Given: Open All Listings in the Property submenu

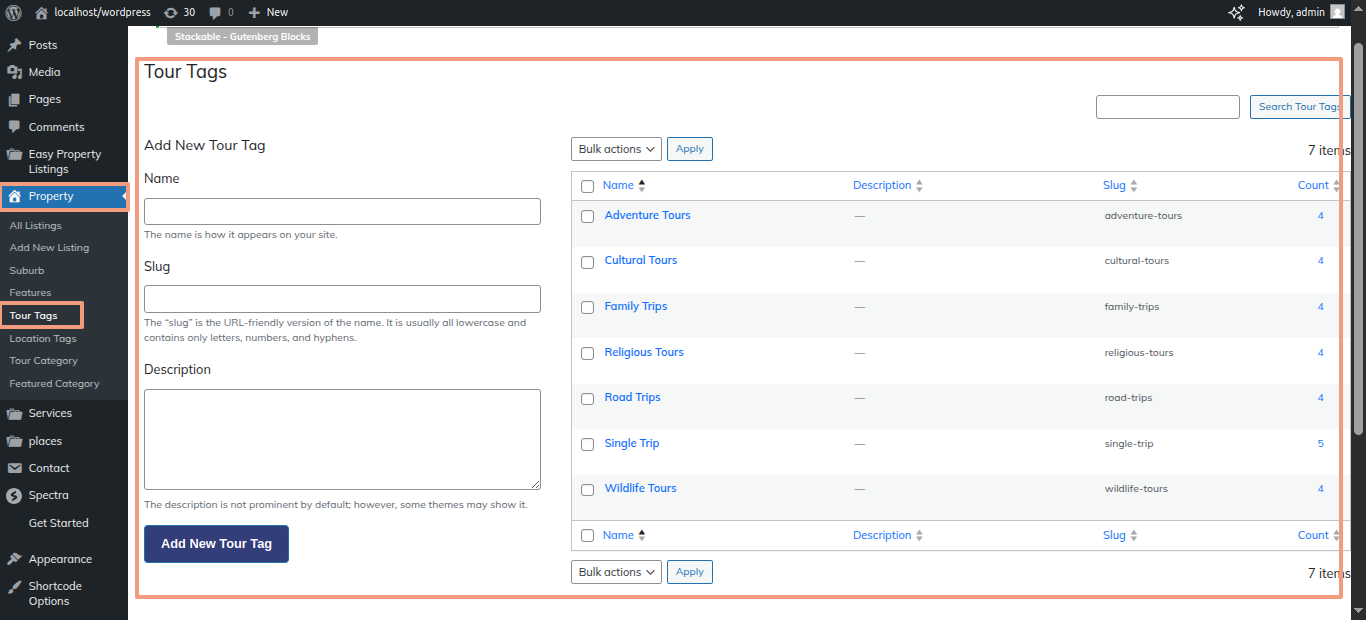Looking at the screenshot, I should point(36,226).
